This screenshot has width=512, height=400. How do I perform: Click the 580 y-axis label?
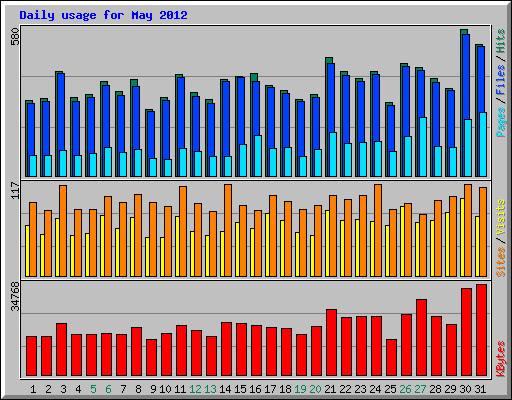click(15, 37)
